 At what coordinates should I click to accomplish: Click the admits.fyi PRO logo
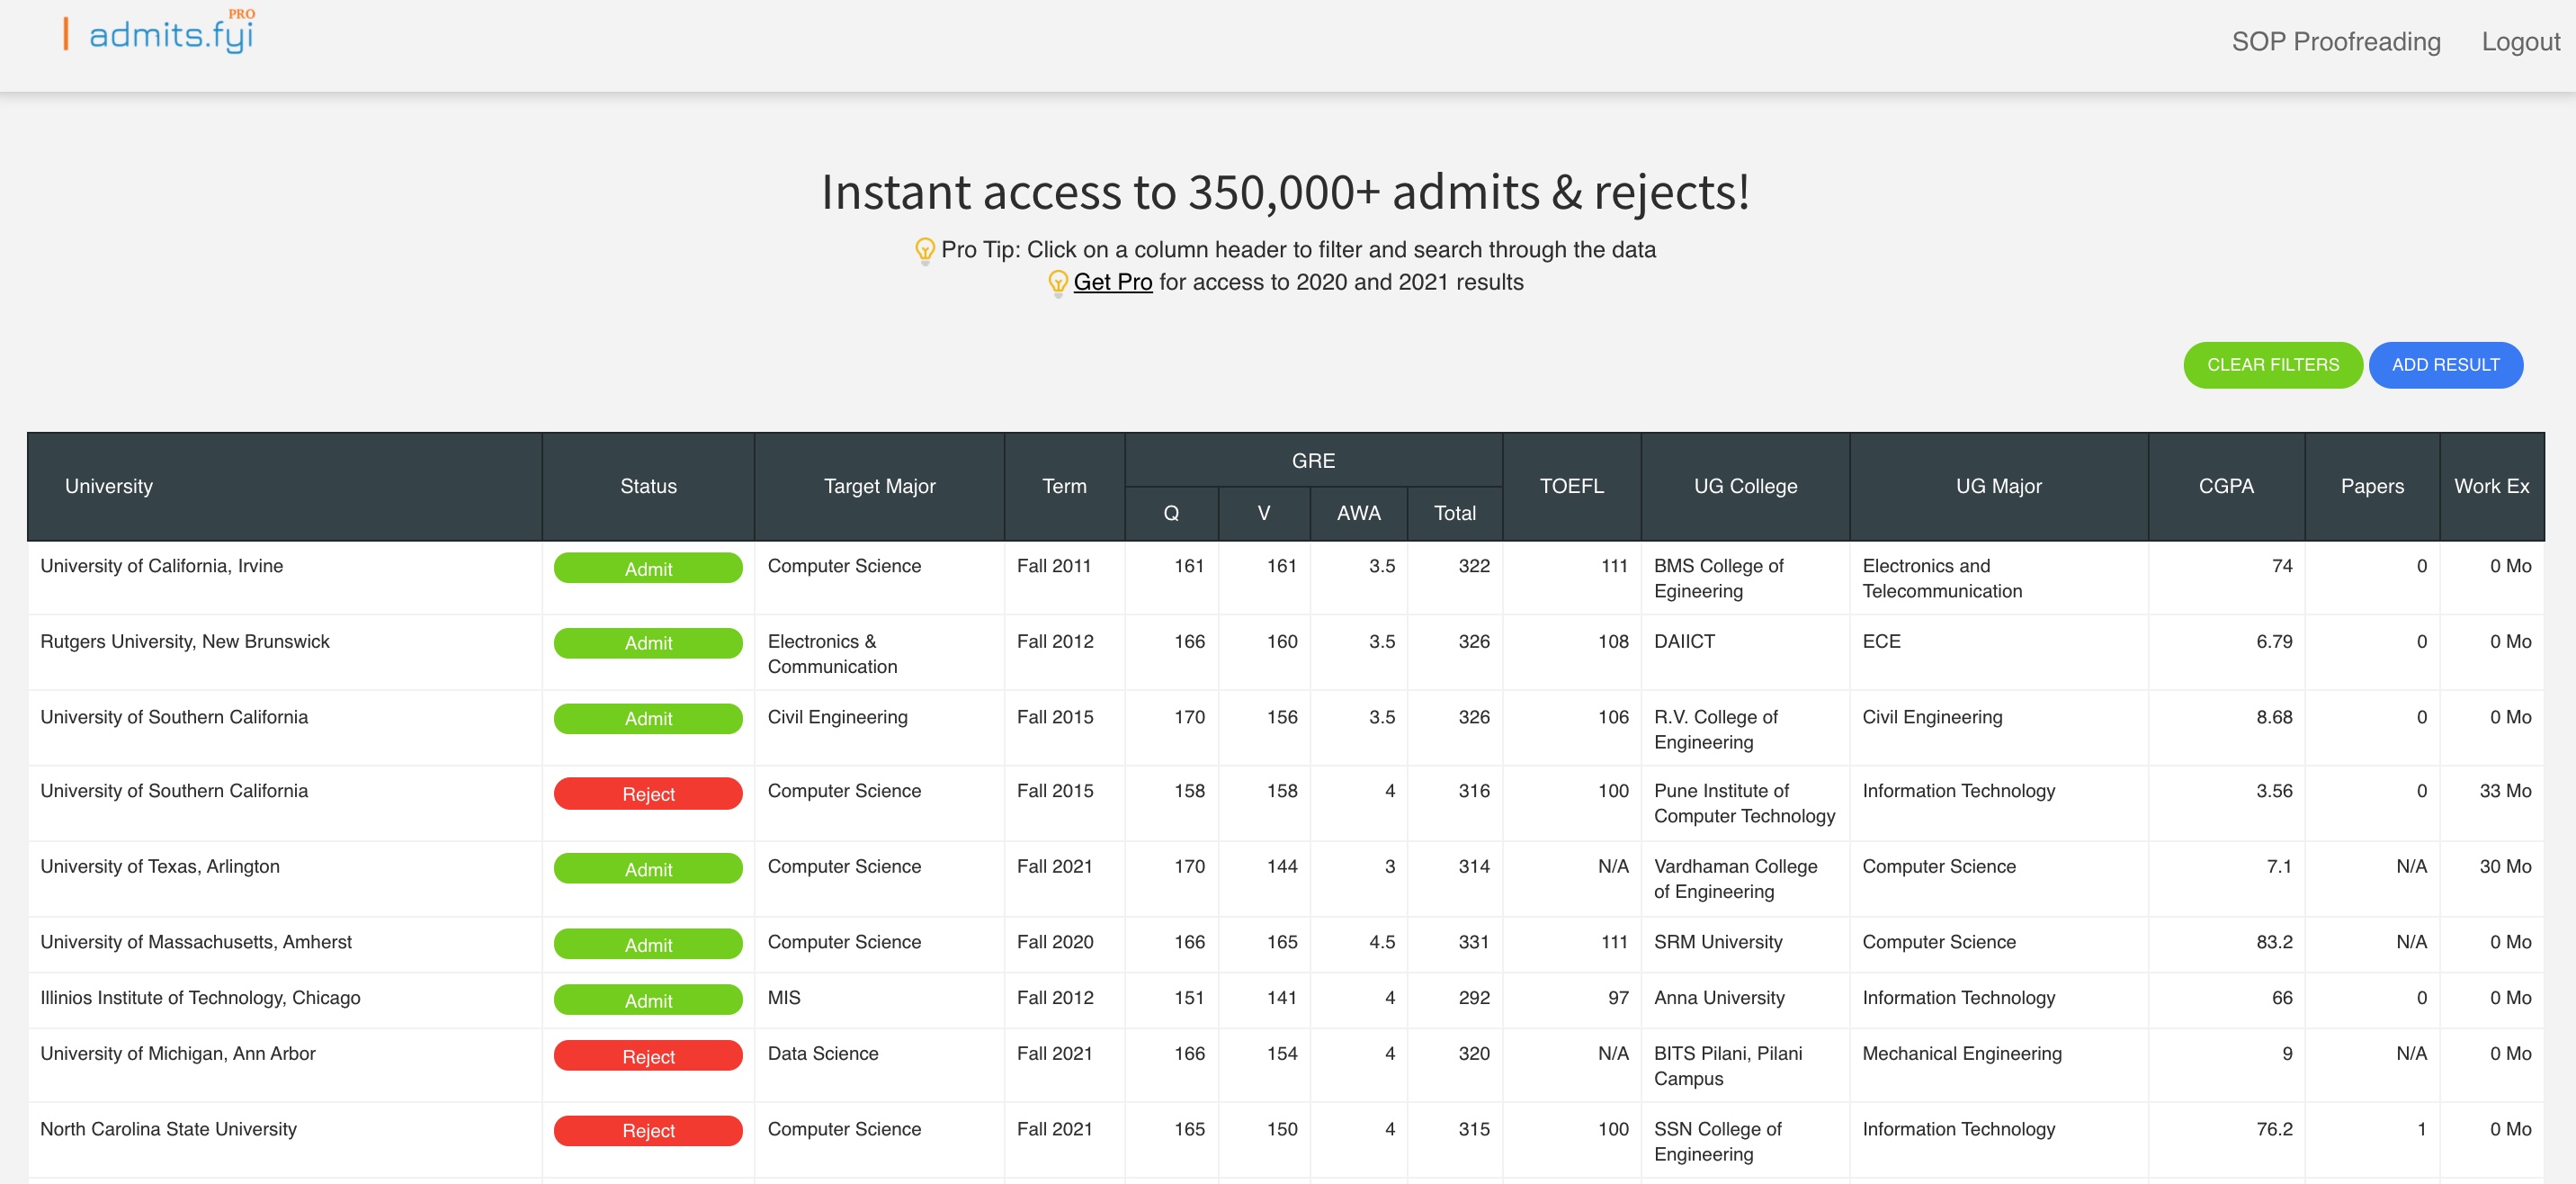[x=160, y=32]
